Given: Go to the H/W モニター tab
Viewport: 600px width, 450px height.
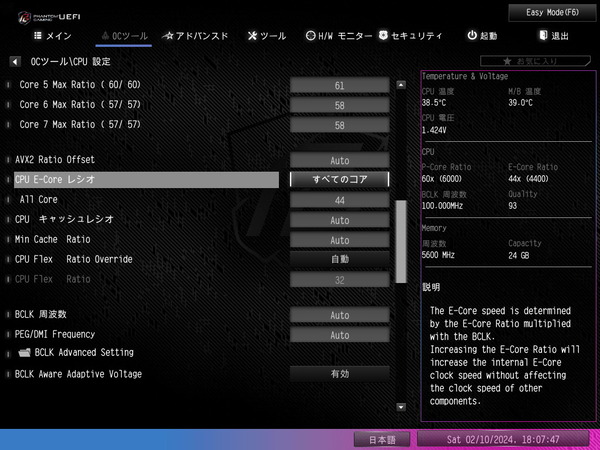Looking at the screenshot, I should (x=338, y=36).
